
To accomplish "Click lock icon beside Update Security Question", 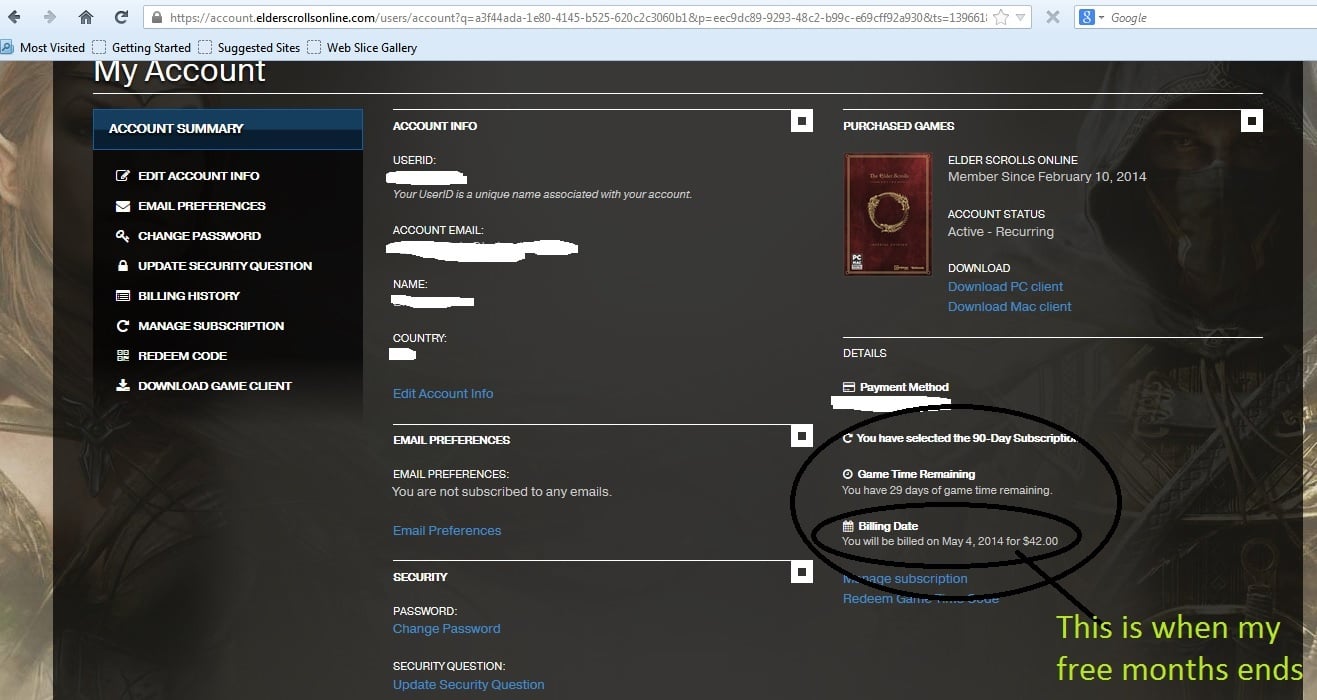I will click(x=123, y=266).
